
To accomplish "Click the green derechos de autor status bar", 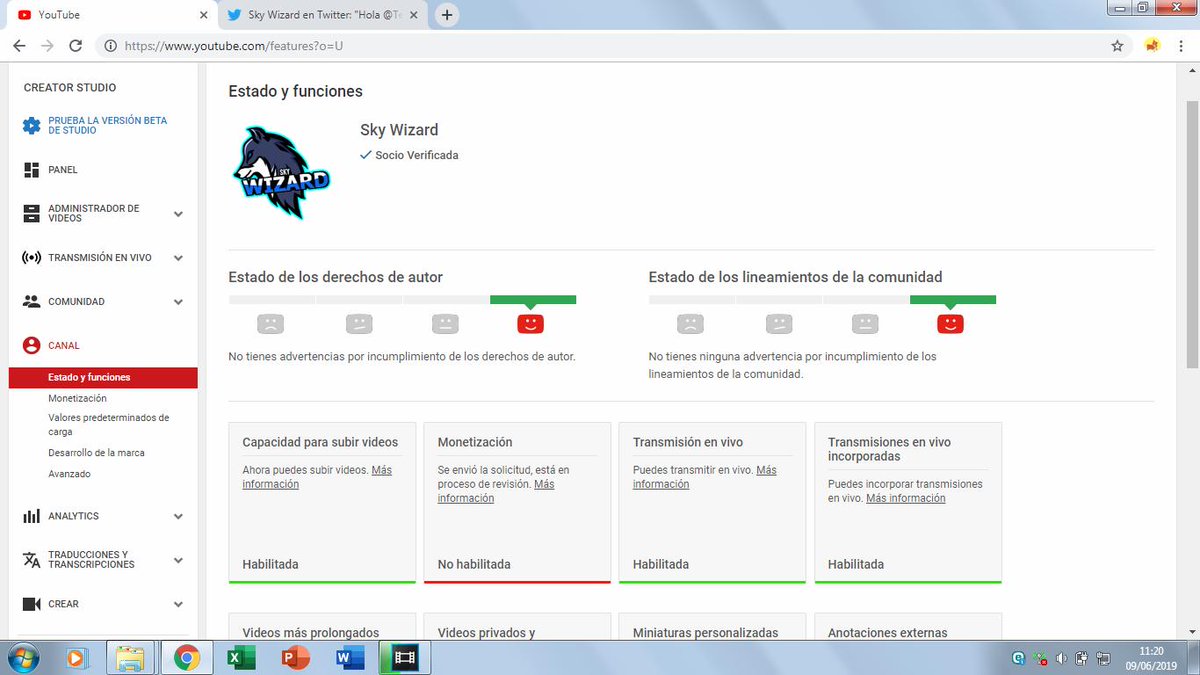I will coord(533,299).
